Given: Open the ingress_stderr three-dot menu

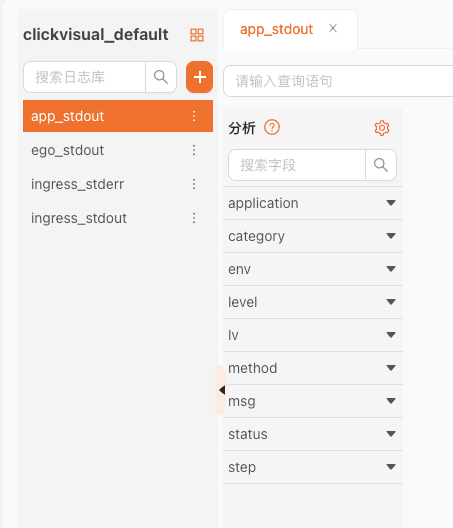Looking at the screenshot, I should 194,184.
